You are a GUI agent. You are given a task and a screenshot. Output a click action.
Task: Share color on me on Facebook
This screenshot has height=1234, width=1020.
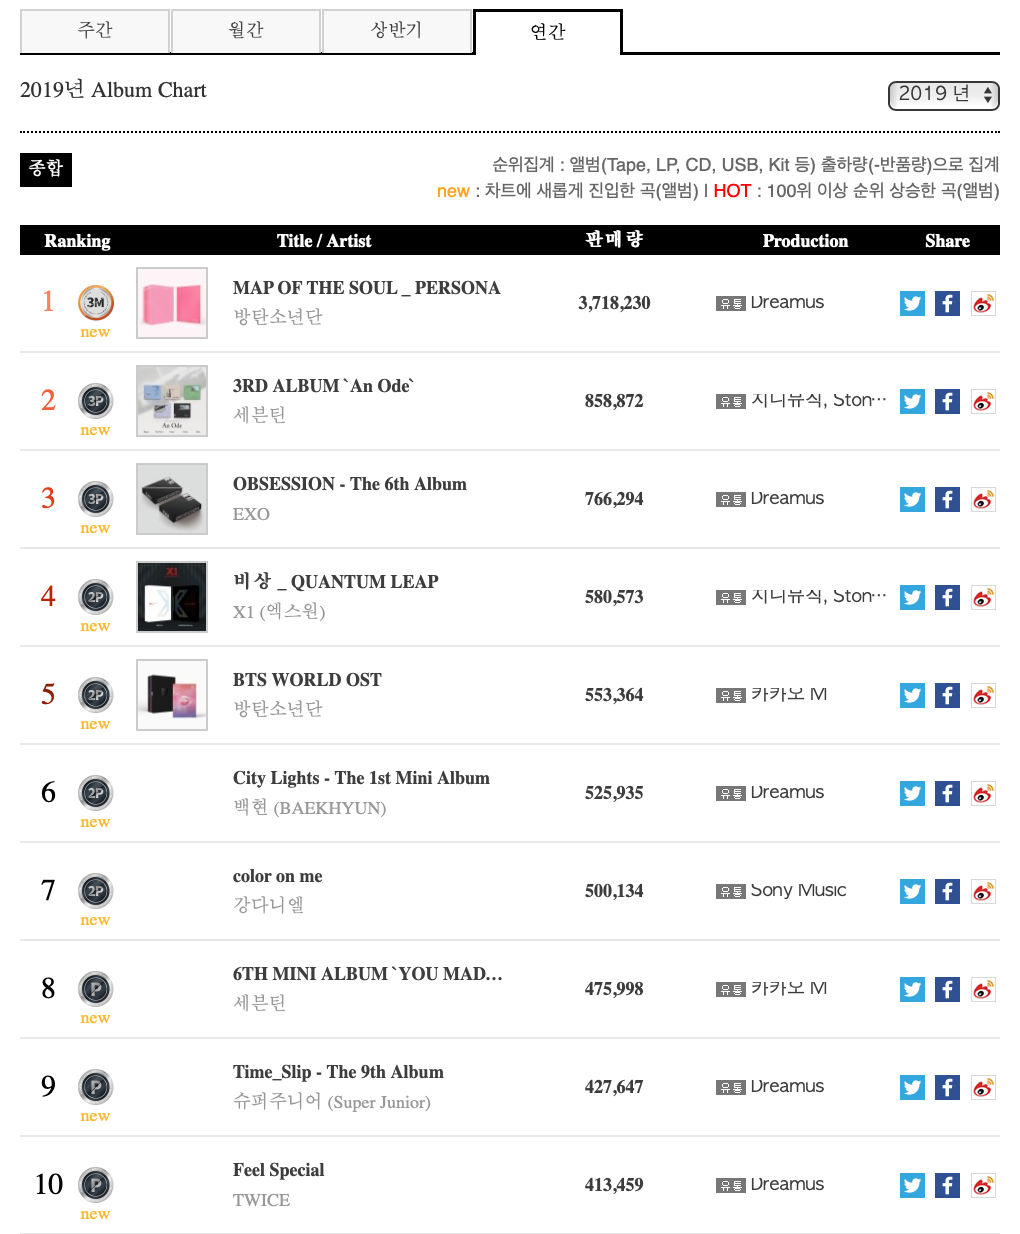point(947,891)
